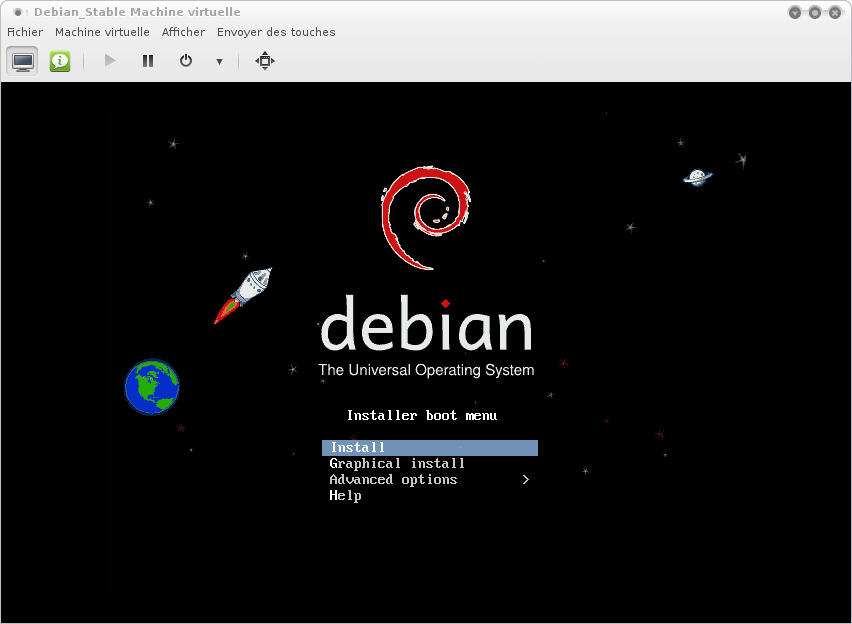Open the window menu dot in title bar

[x=18, y=12]
